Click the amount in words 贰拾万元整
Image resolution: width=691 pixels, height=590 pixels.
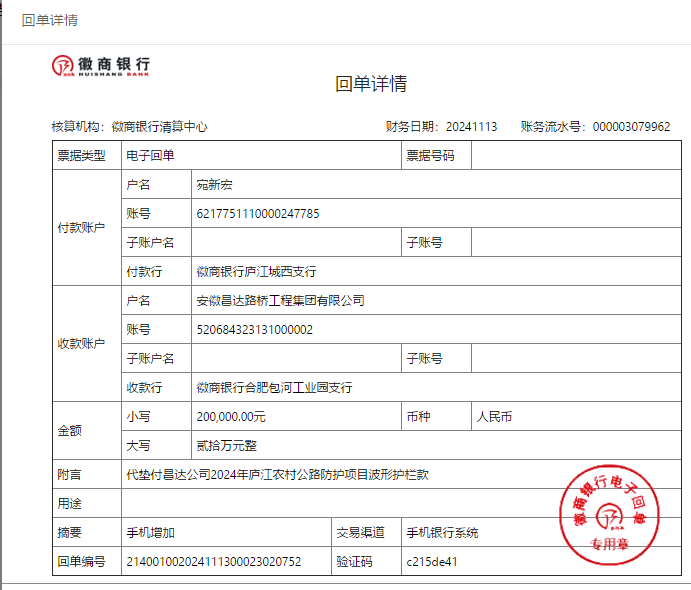click(227, 445)
